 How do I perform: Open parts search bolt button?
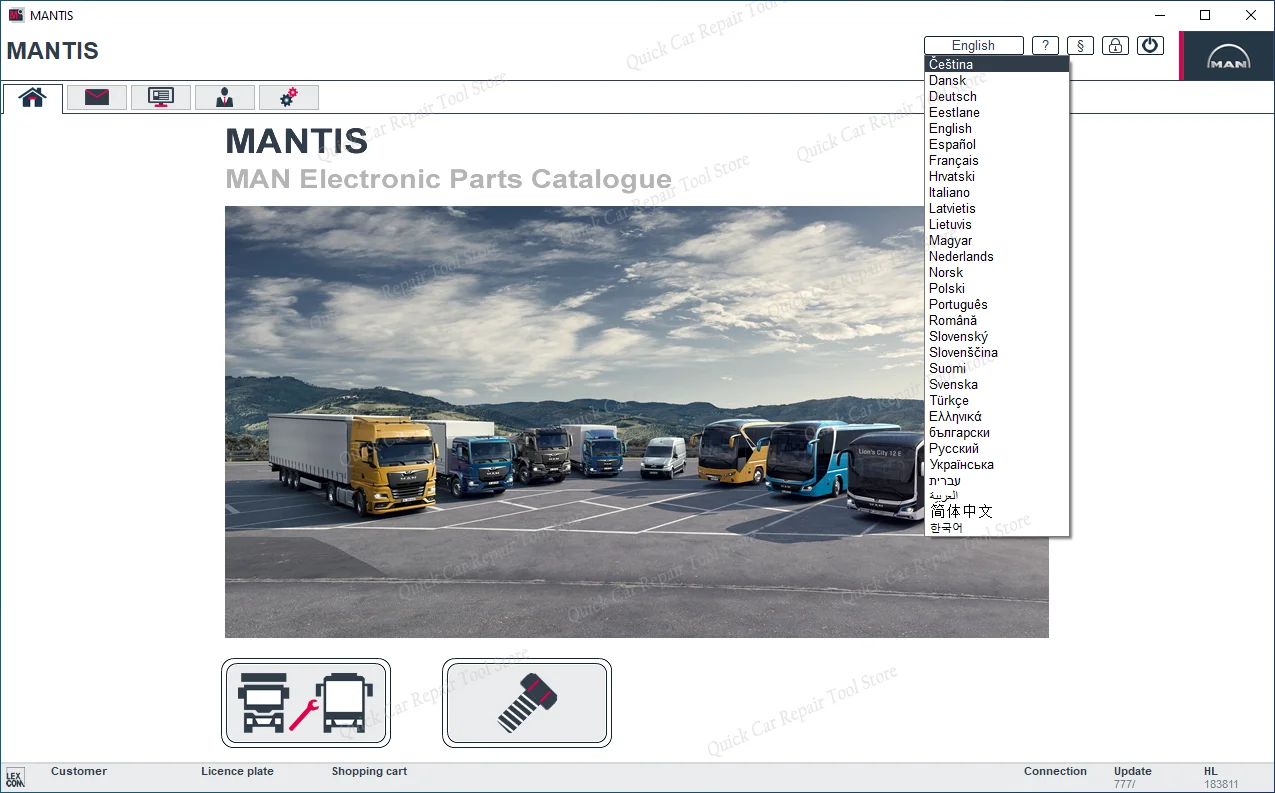(x=527, y=703)
